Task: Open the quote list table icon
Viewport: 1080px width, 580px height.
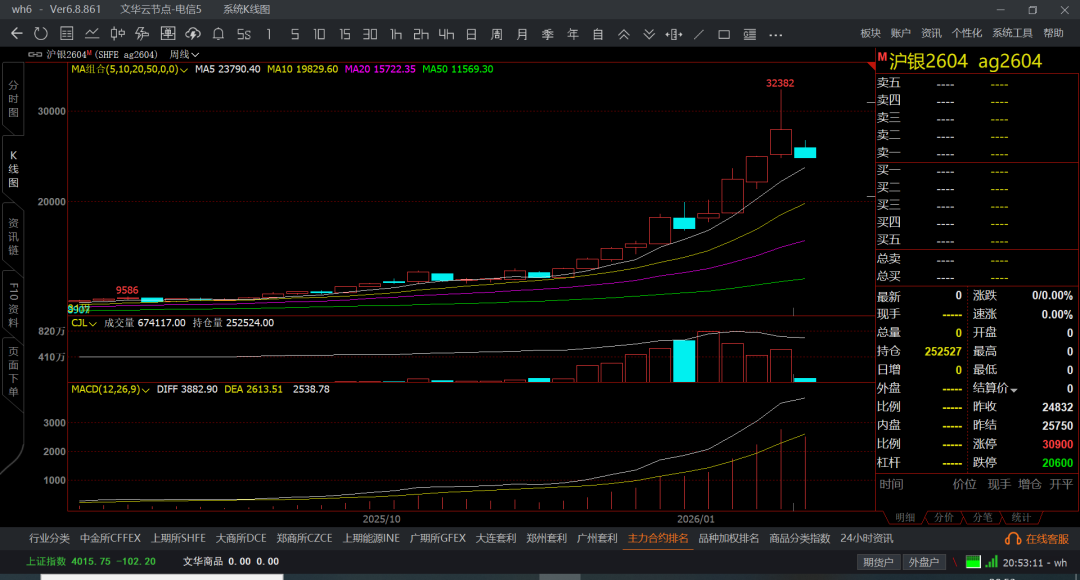Action: (x=66, y=33)
